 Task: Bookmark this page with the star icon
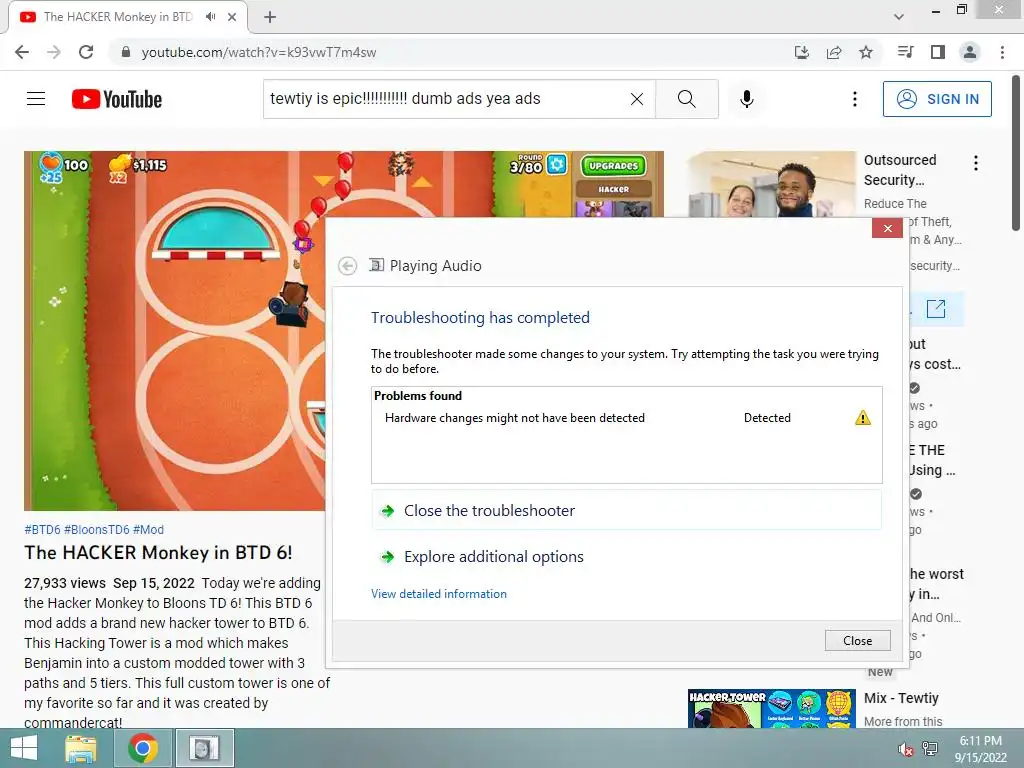(x=866, y=52)
